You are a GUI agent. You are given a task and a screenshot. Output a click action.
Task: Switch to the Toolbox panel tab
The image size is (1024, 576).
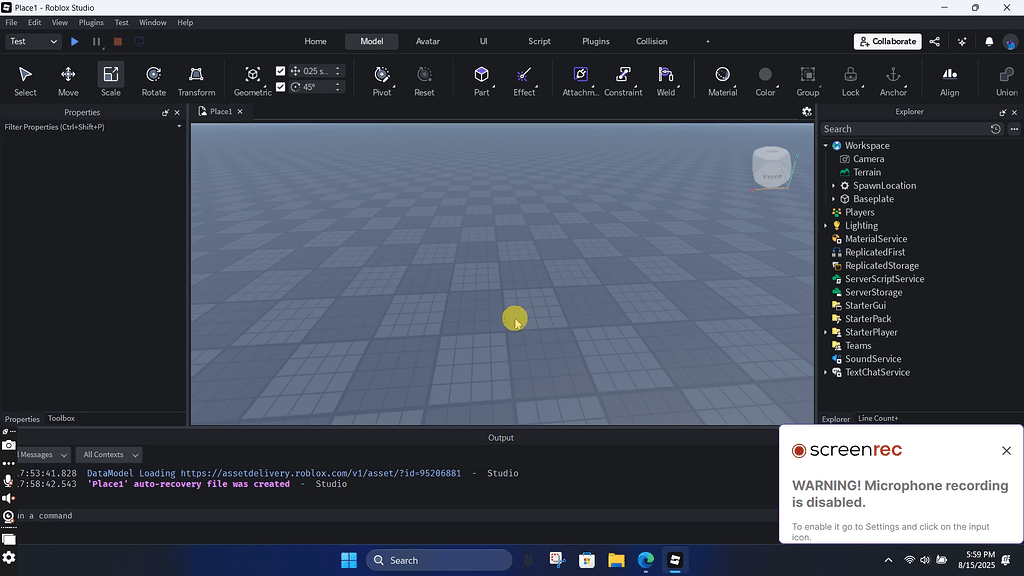coord(61,419)
